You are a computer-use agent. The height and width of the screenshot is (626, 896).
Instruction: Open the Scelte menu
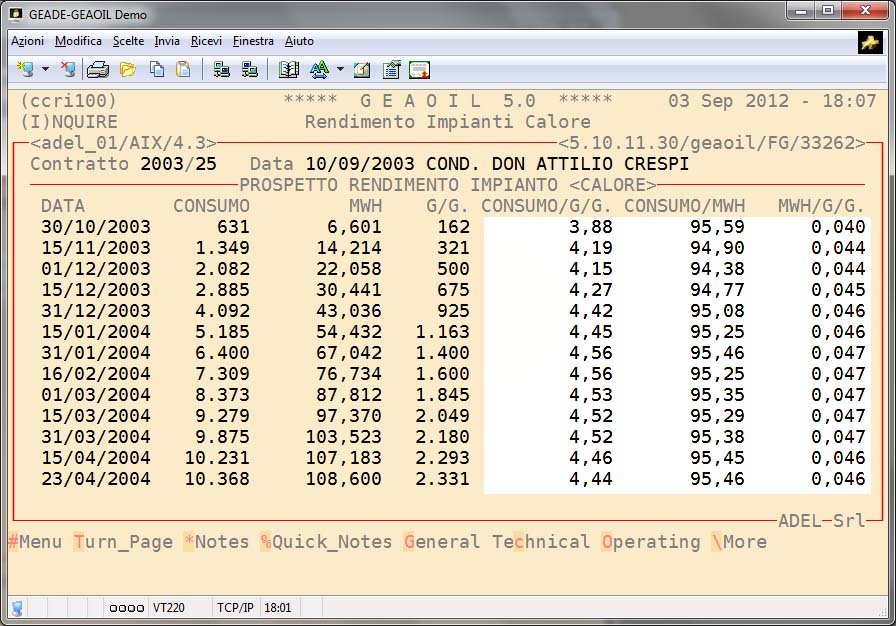click(128, 41)
